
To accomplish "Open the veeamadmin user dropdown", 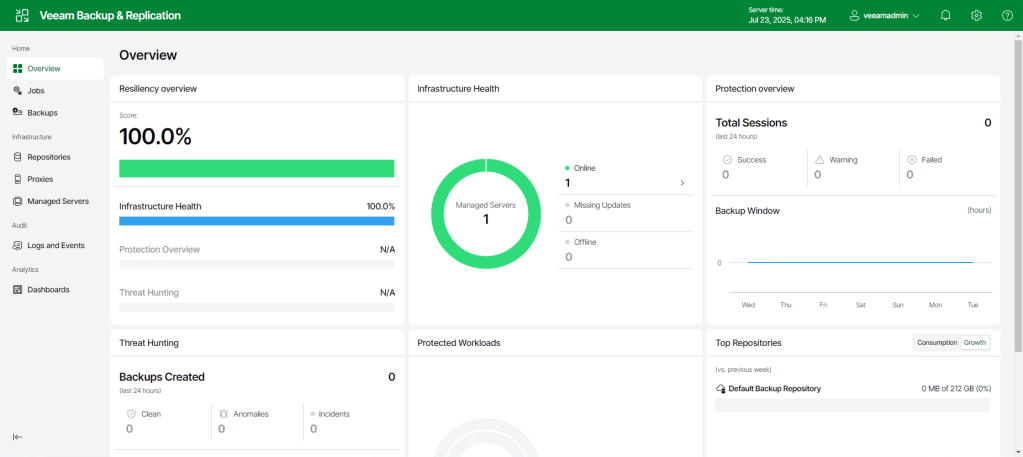I will (x=884, y=16).
